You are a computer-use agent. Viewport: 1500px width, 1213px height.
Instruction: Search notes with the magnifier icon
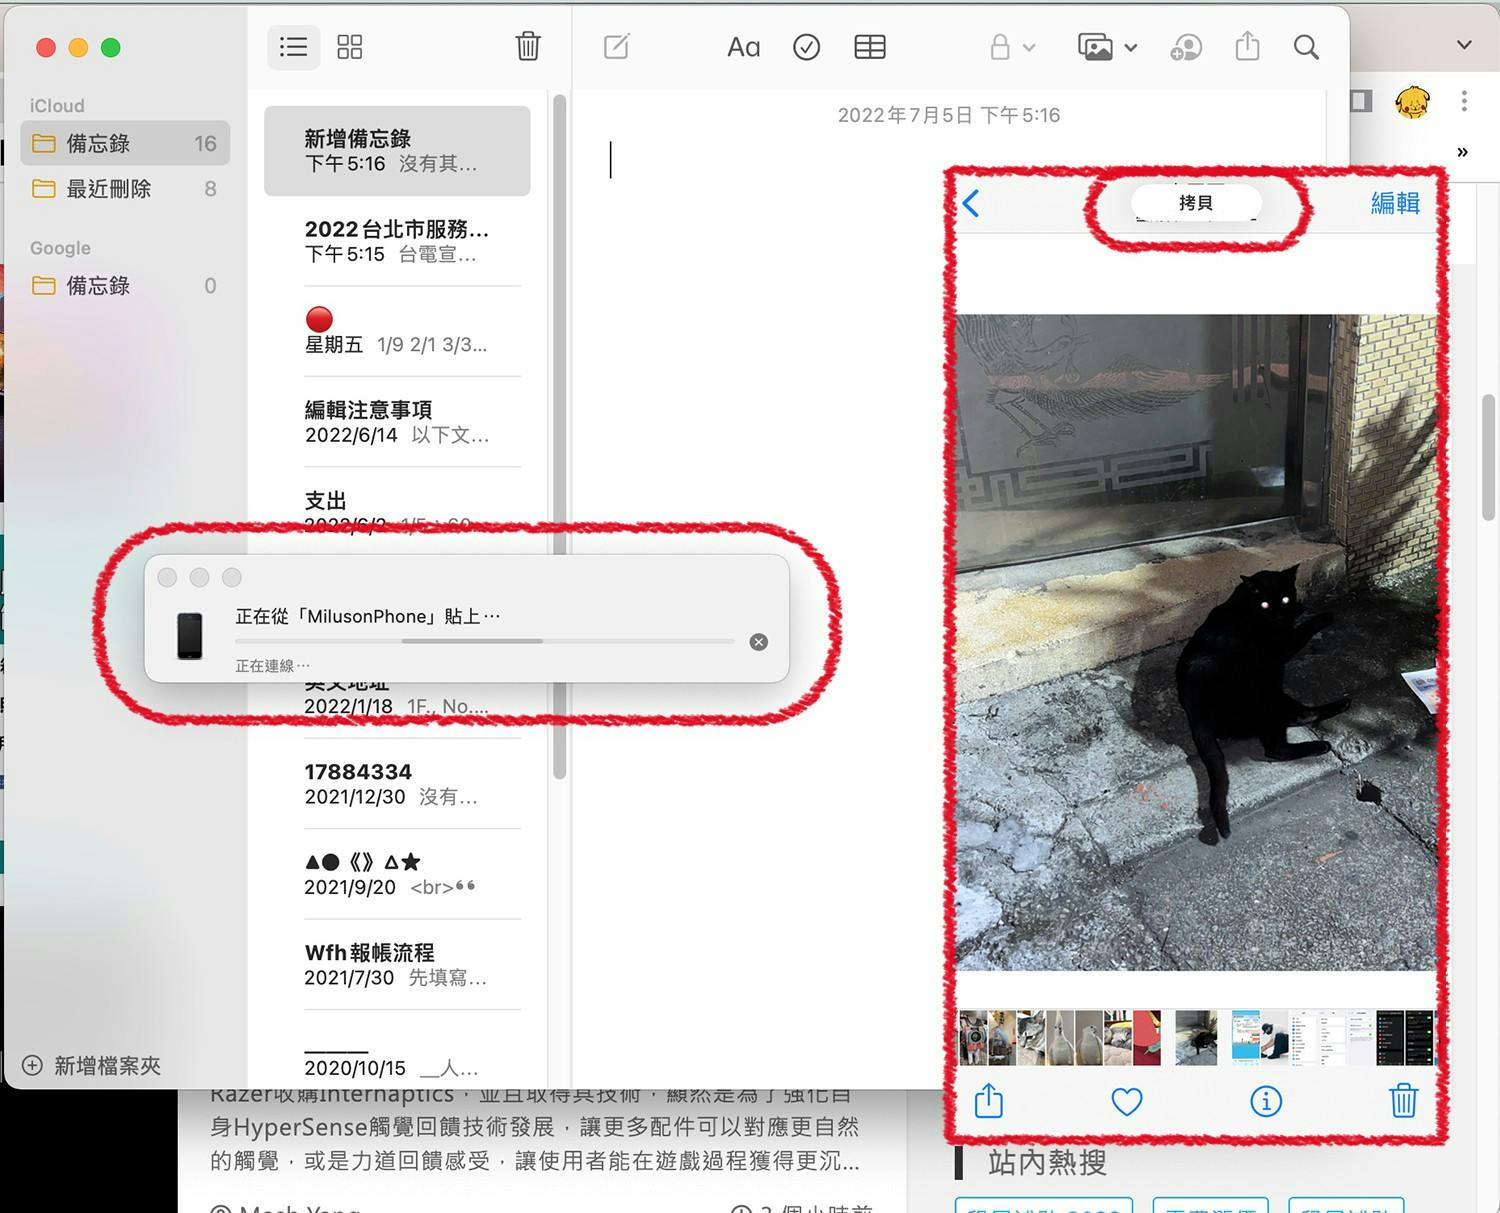[x=1306, y=47]
